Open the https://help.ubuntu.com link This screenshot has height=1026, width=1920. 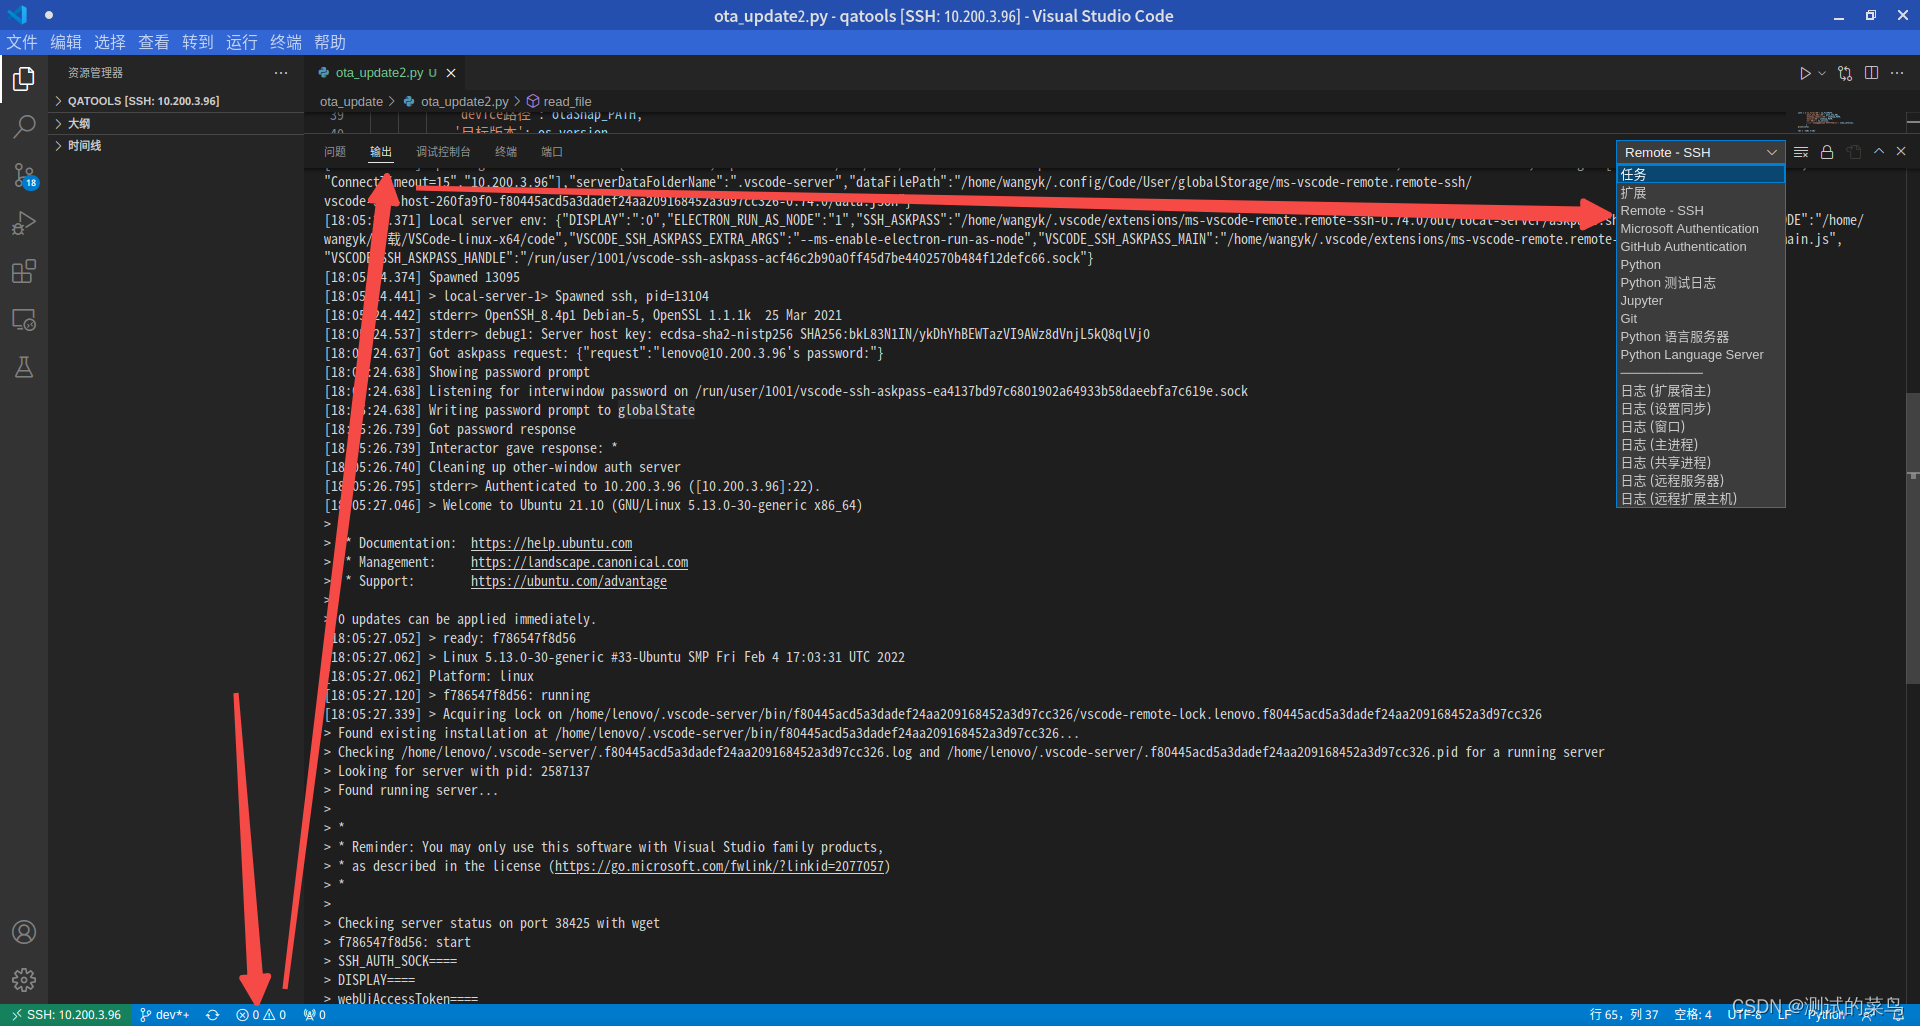(551, 543)
